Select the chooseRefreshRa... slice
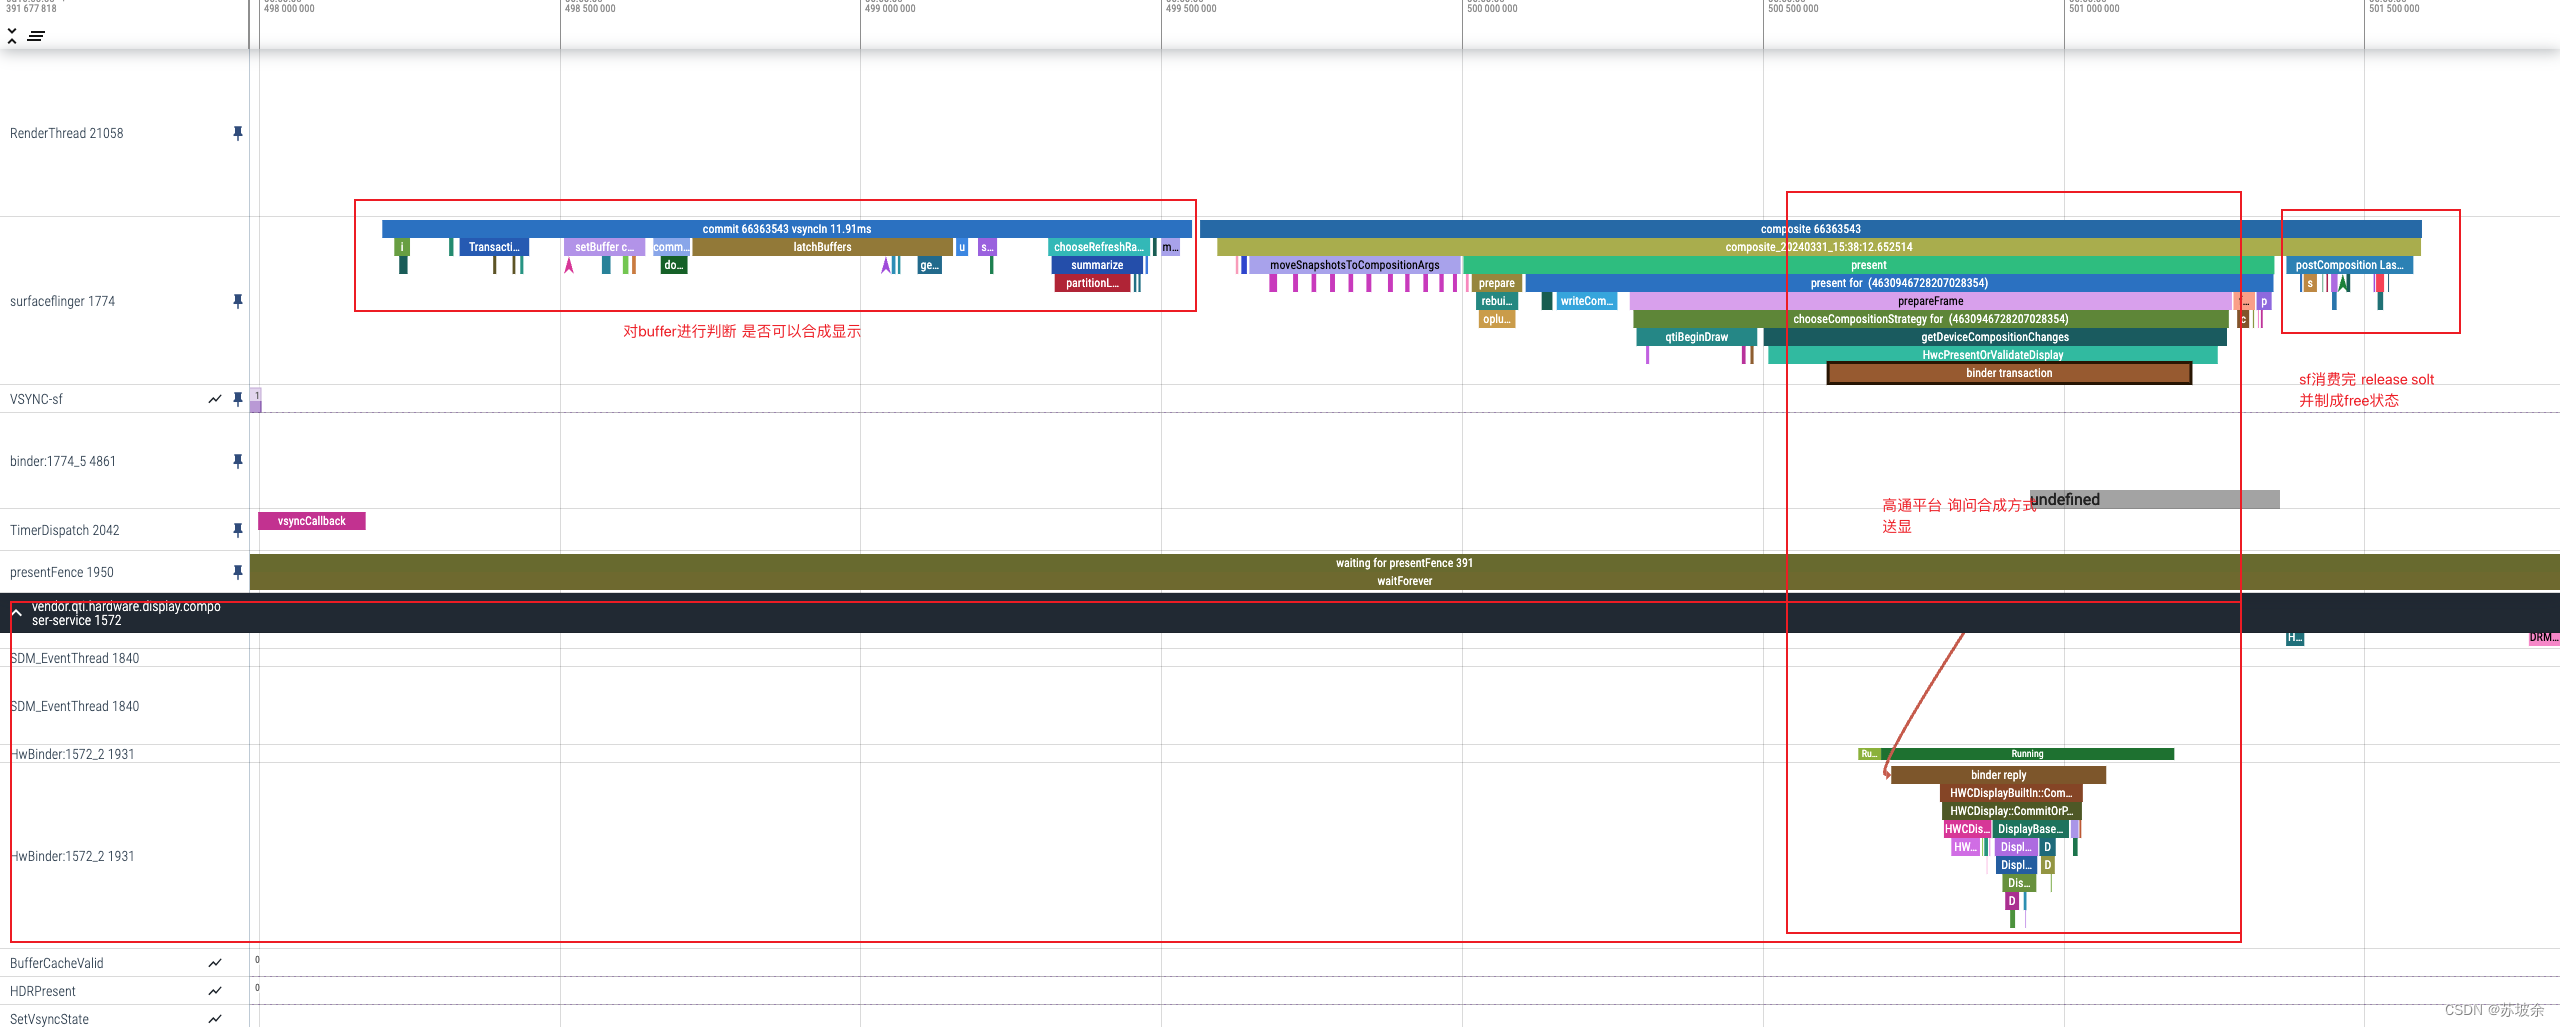Screen dimensions: 2560x1027 pos(1098,247)
